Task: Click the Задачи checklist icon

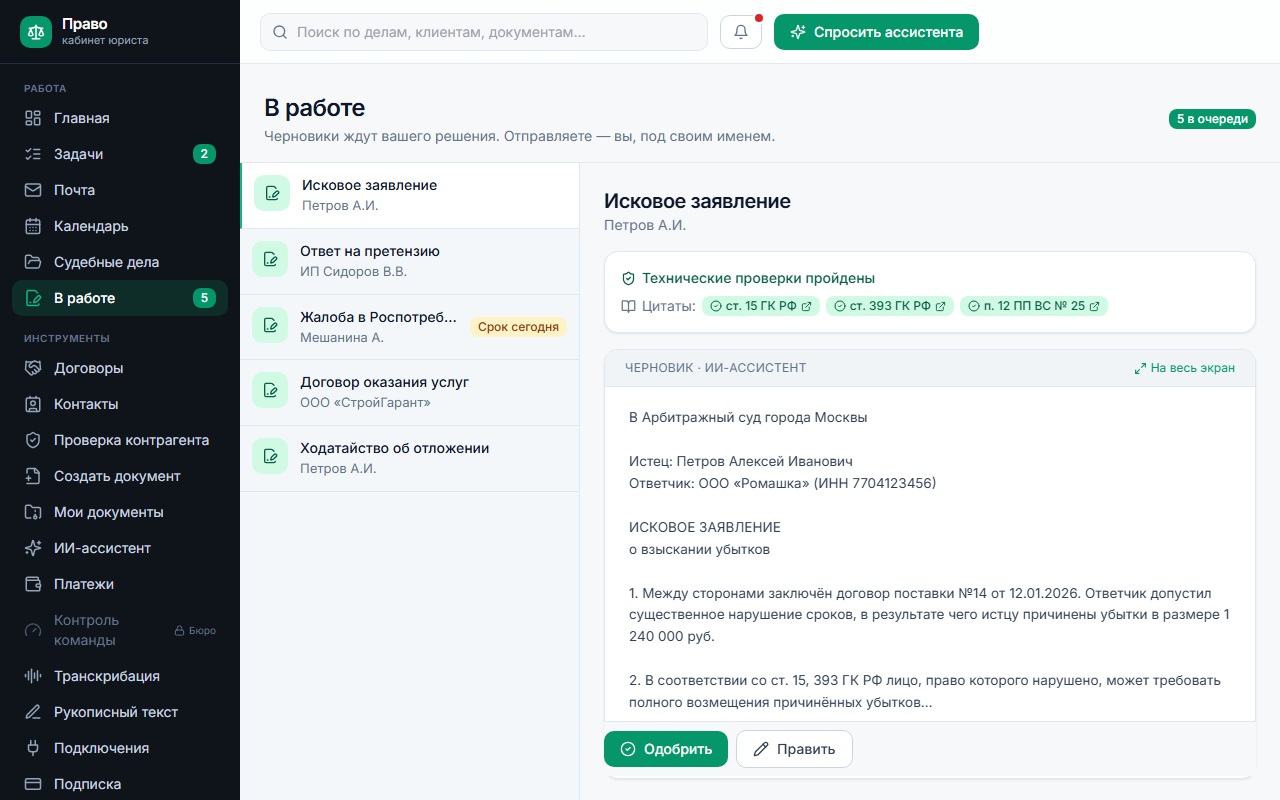Action: (33, 154)
